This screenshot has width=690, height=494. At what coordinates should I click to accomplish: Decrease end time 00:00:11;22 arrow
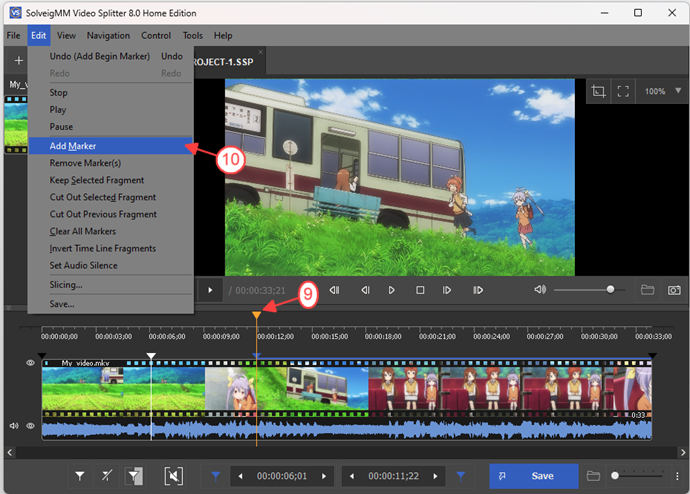[x=352, y=476]
